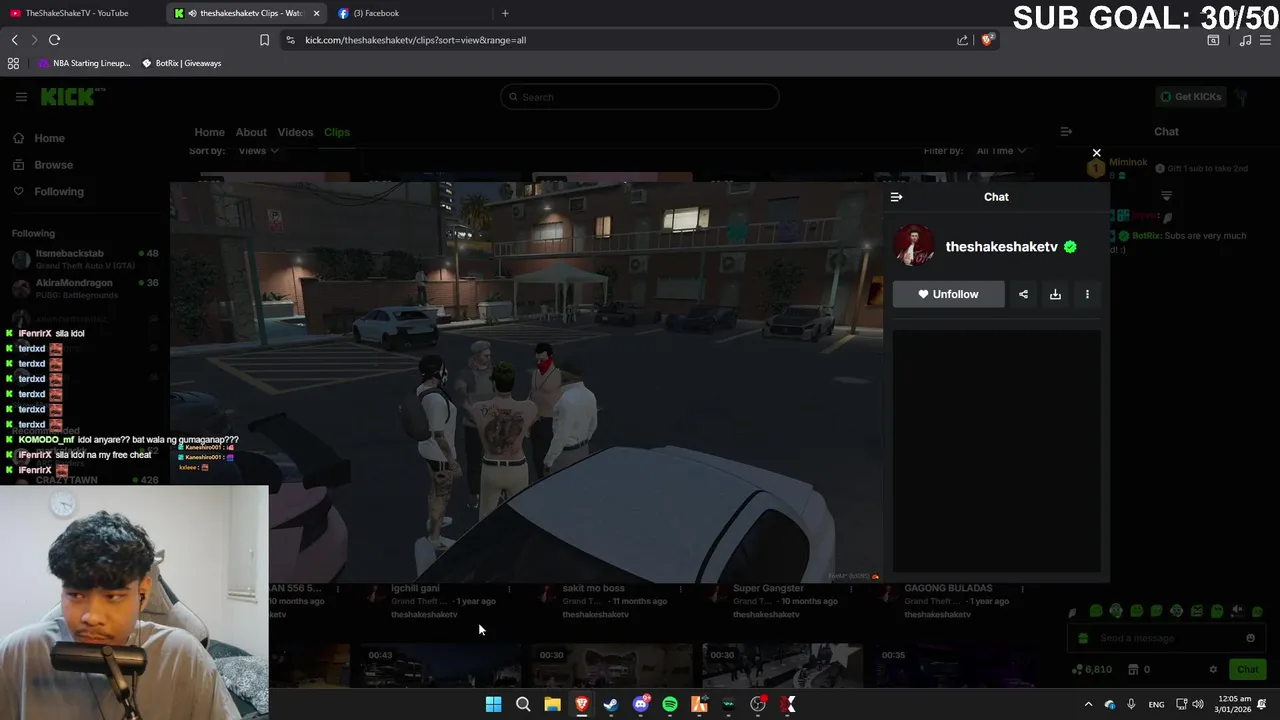This screenshot has width=1280, height=720.
Task: Click the green Chat send button
Action: (x=1247, y=669)
